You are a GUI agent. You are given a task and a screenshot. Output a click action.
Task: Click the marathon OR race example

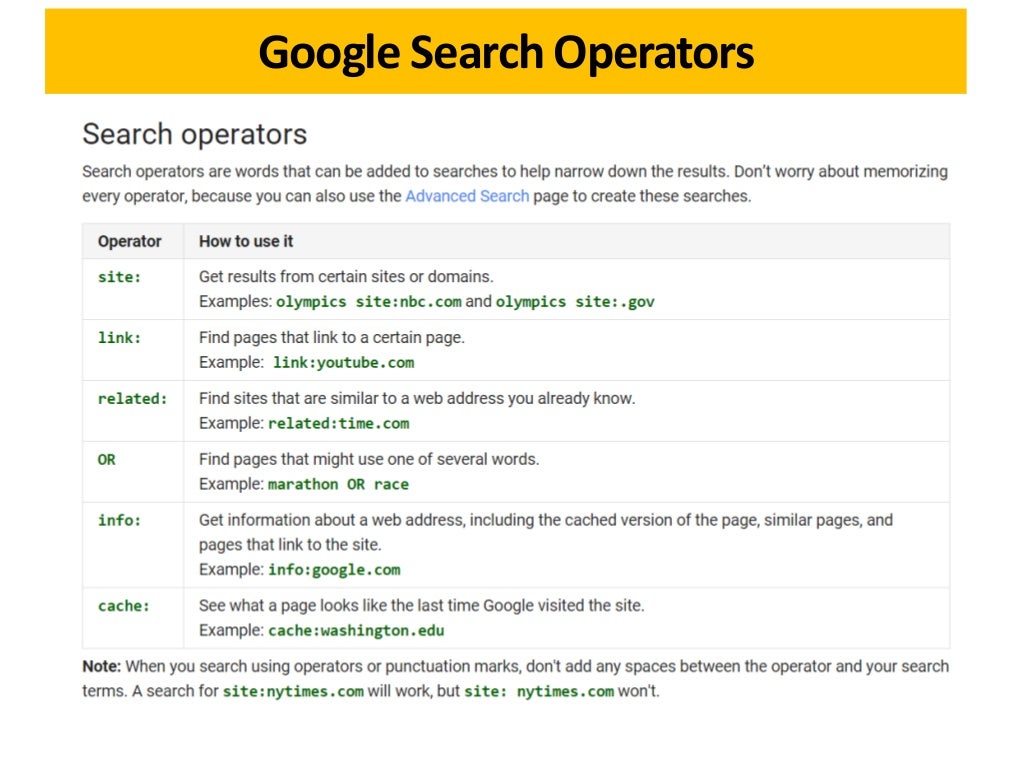click(338, 485)
